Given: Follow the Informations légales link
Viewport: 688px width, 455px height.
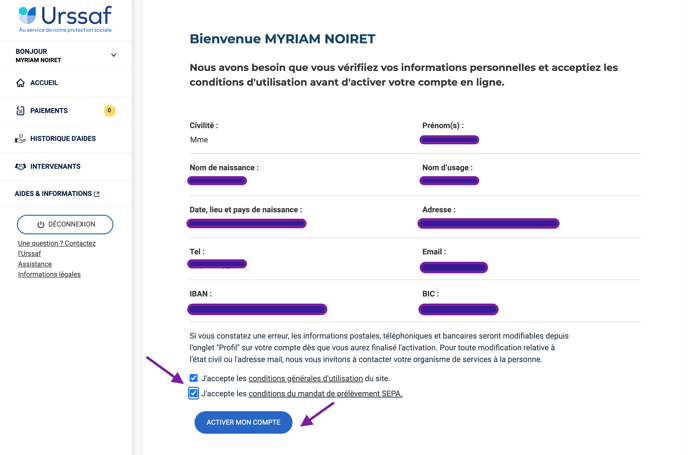Looking at the screenshot, I should point(49,274).
